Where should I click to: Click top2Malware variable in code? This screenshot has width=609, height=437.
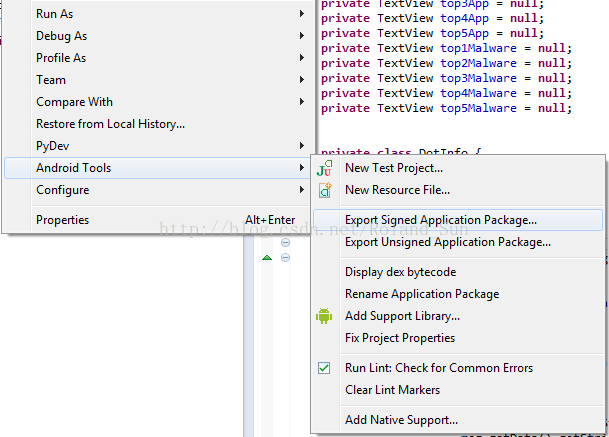[478, 63]
